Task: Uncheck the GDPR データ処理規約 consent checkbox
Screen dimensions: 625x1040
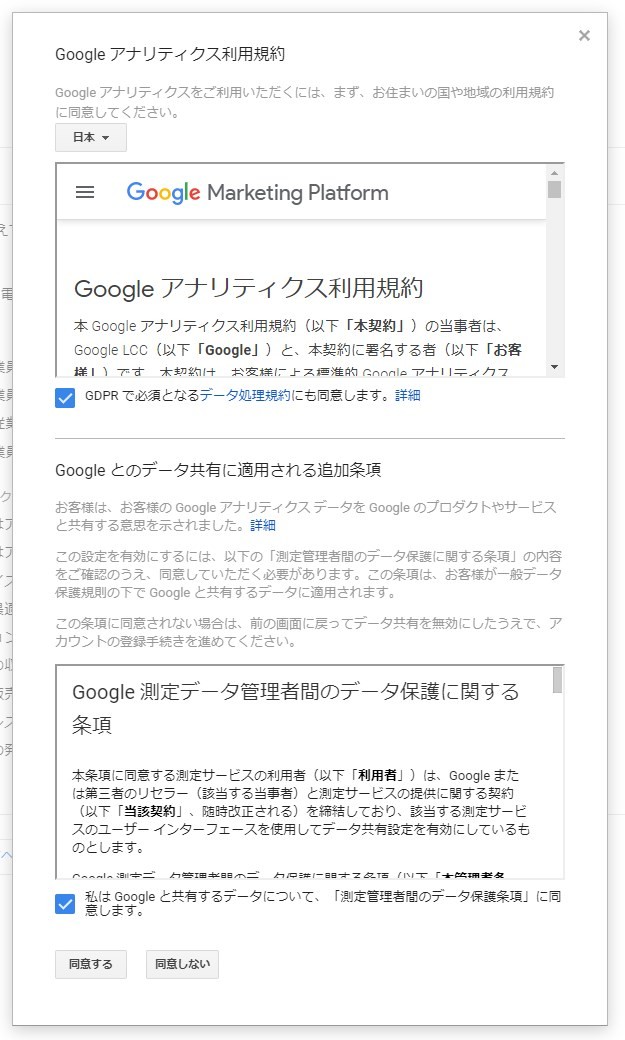Action: pos(63,395)
